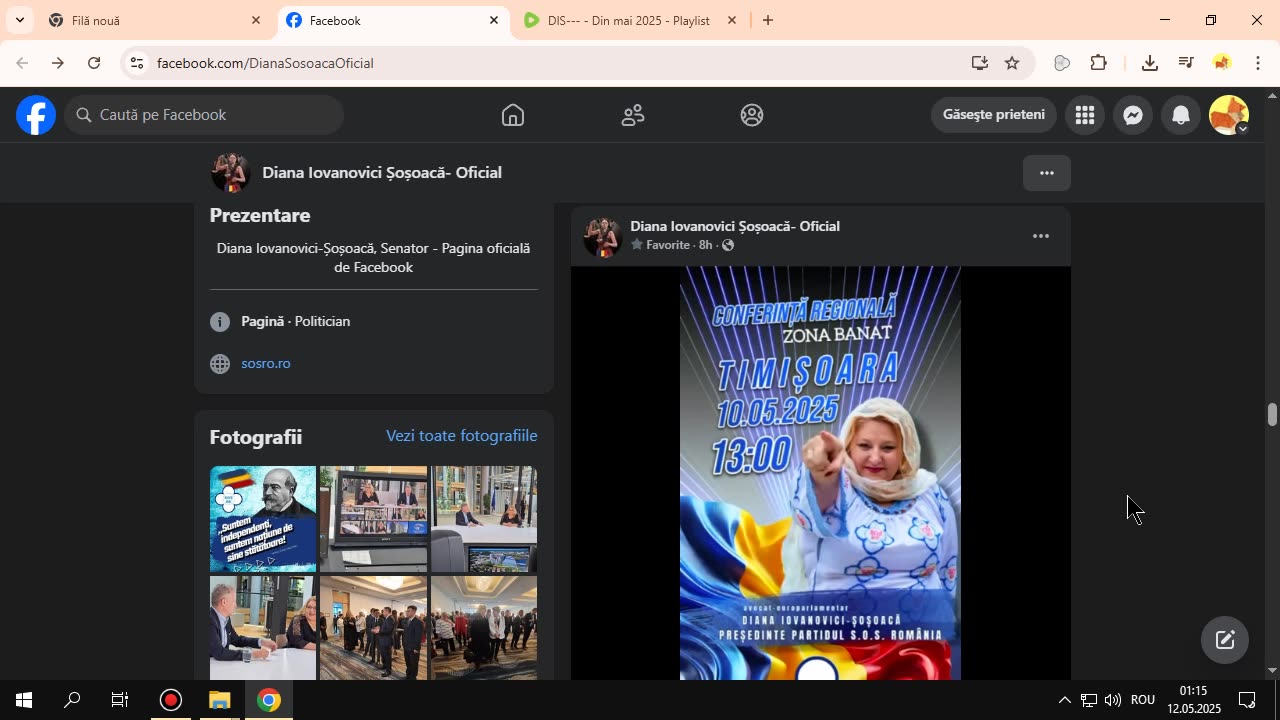Open the Groups icon in top navigation
Viewport: 1280px width, 720px height.
752,115
